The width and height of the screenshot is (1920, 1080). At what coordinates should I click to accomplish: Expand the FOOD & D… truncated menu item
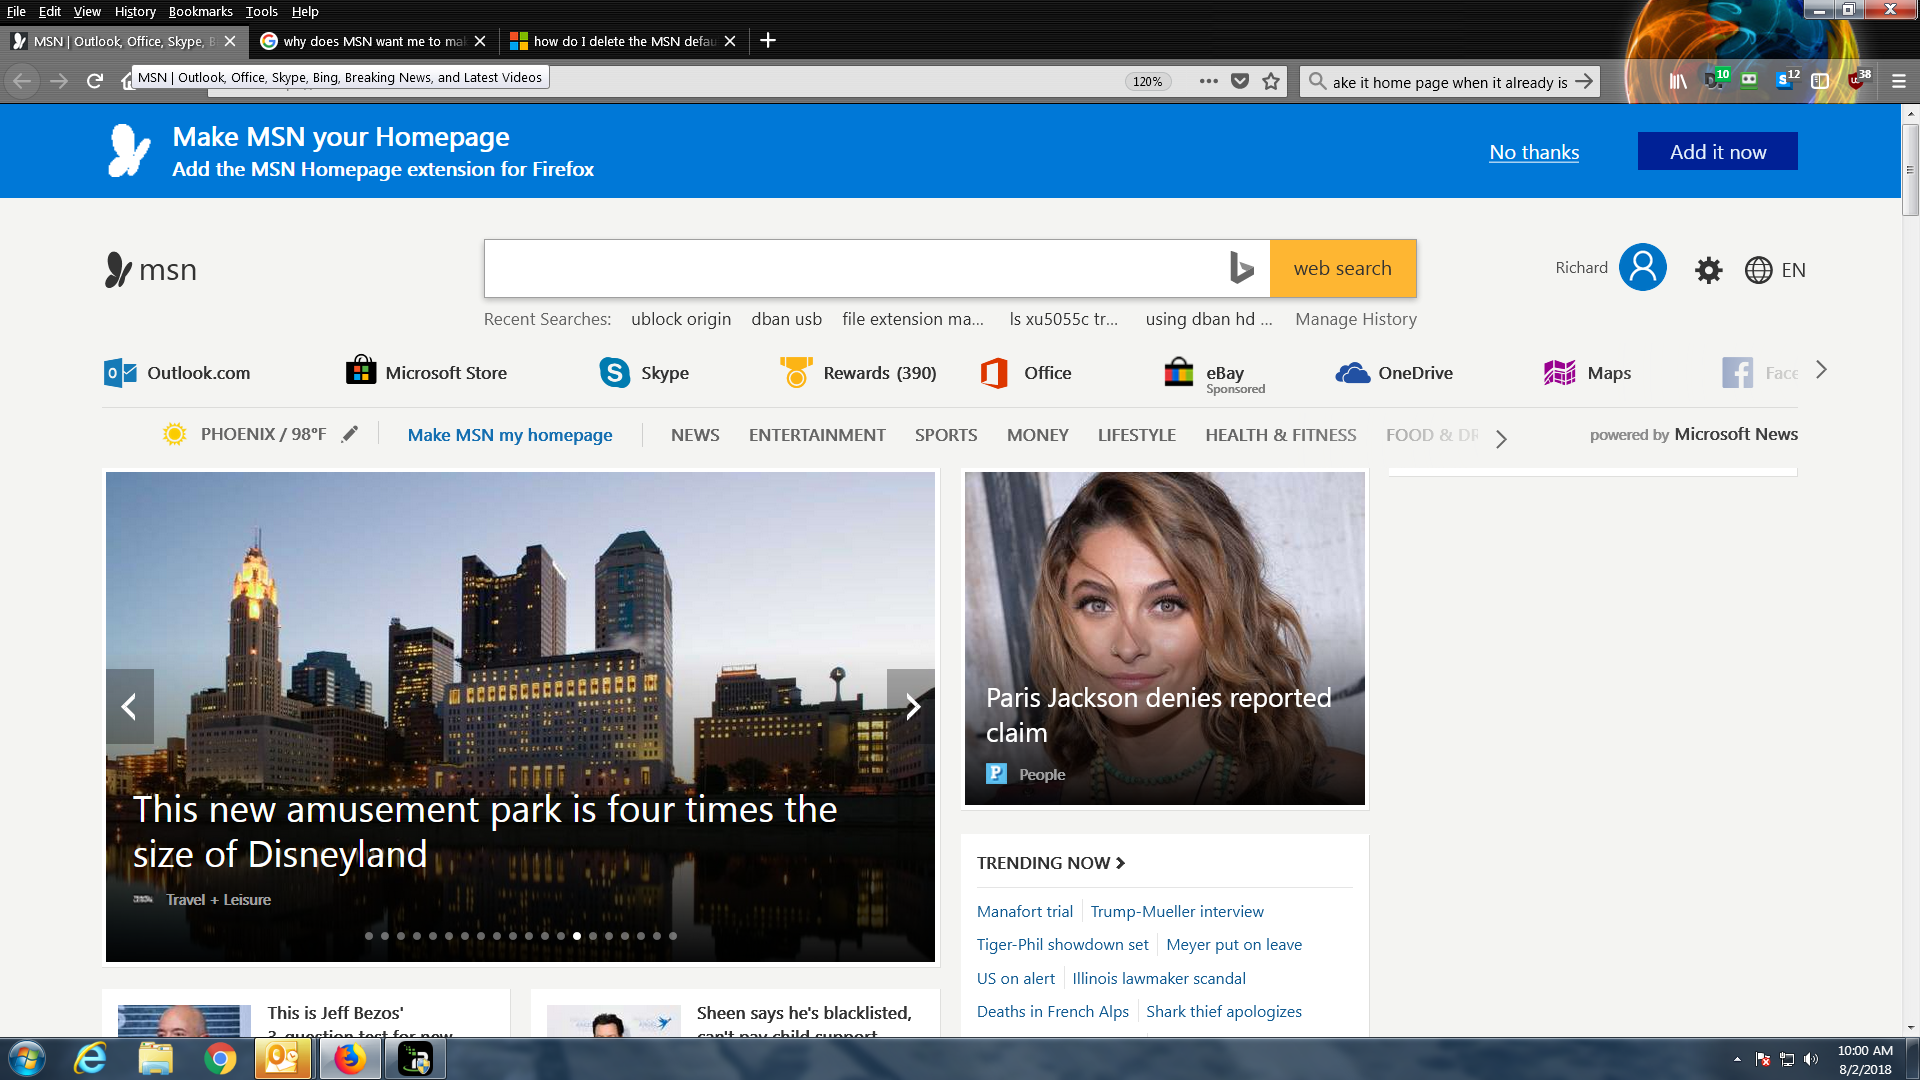[x=1501, y=435]
